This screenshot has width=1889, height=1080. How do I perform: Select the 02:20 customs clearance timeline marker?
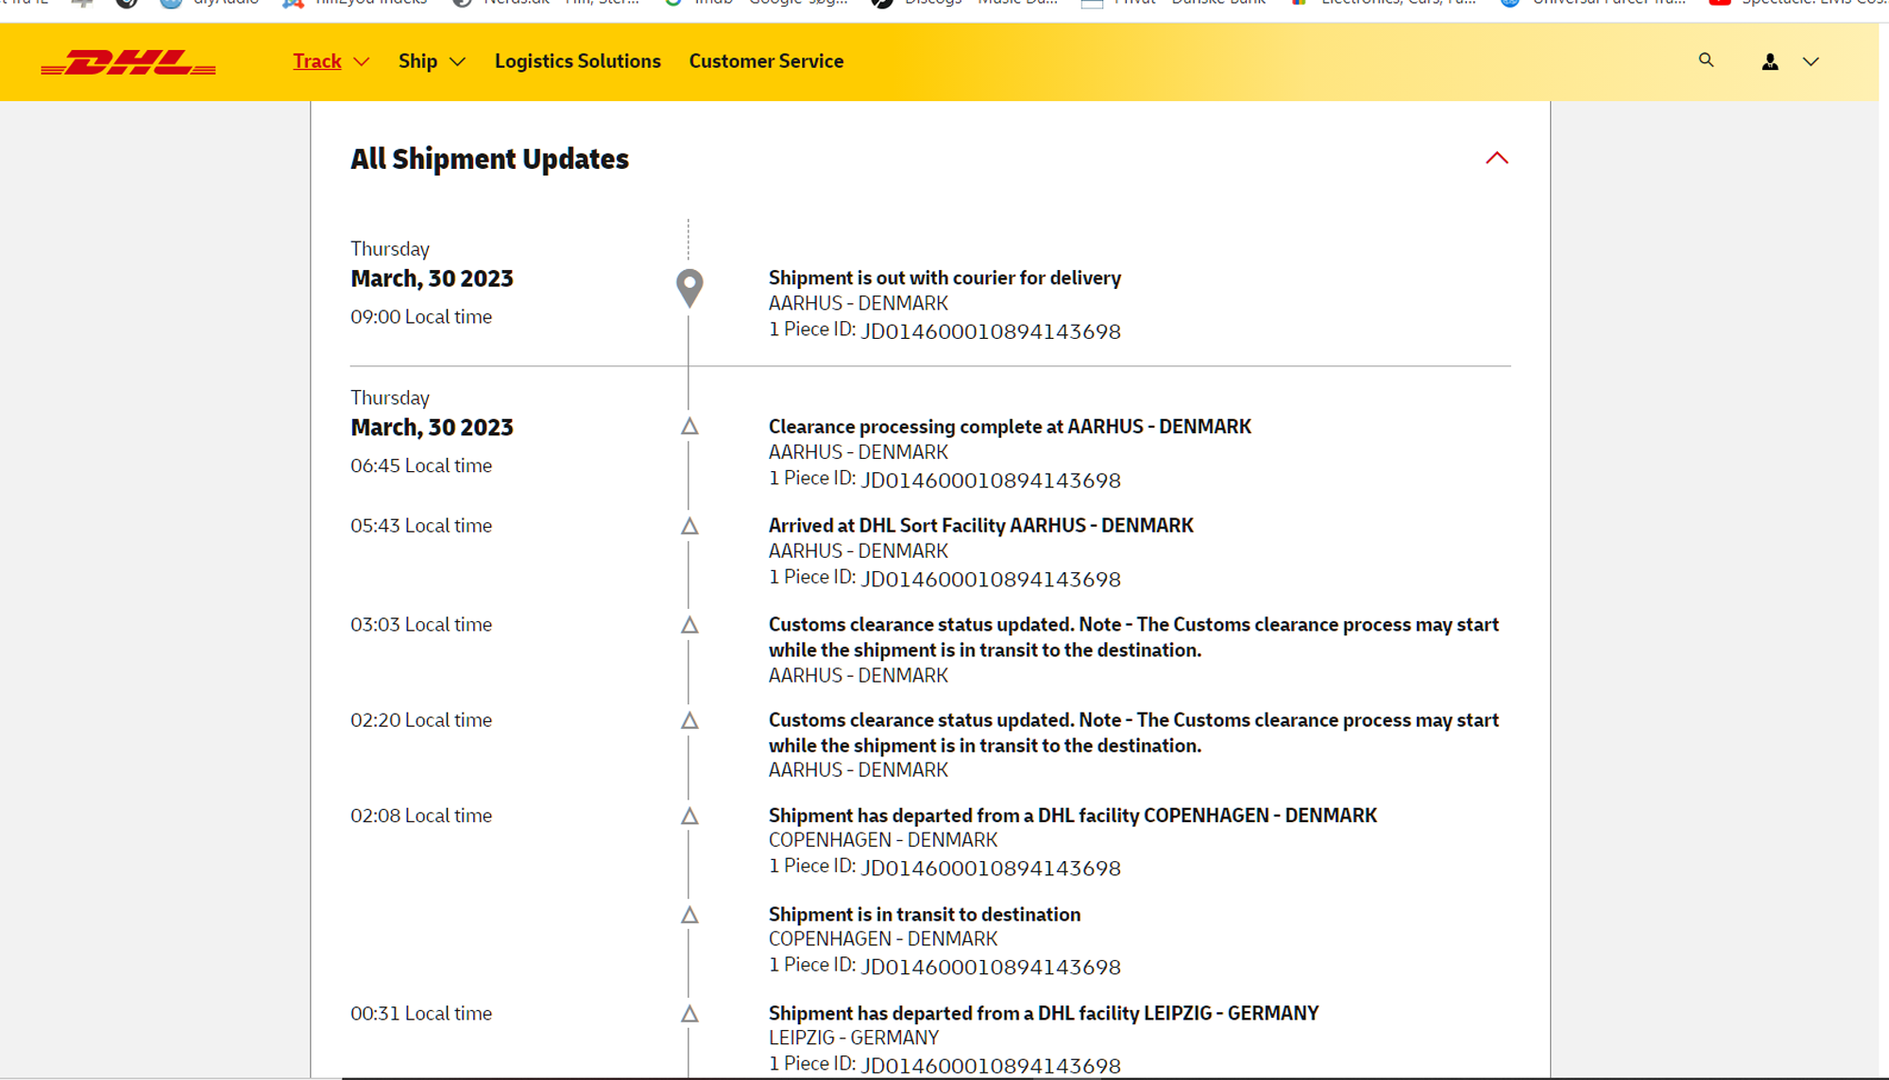tap(689, 721)
